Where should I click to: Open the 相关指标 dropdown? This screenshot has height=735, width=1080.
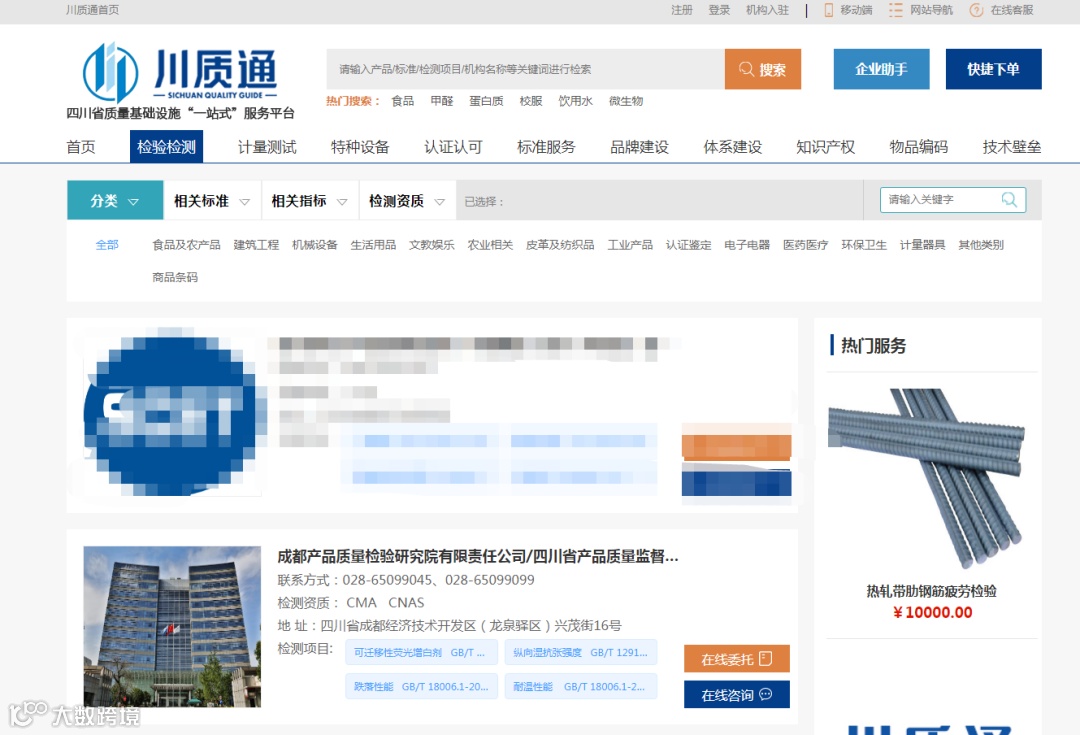[x=310, y=200]
